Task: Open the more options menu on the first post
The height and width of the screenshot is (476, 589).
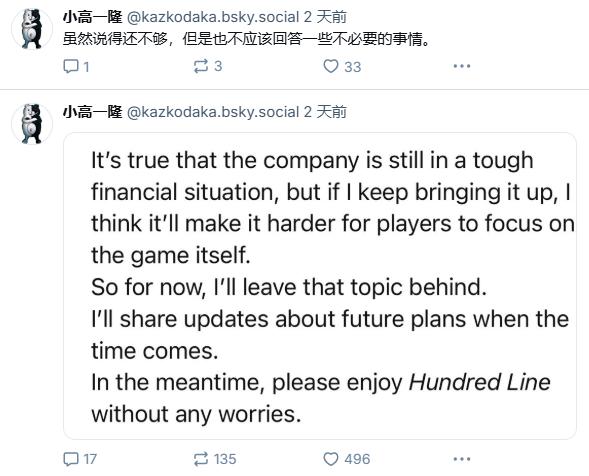Action: point(462,66)
